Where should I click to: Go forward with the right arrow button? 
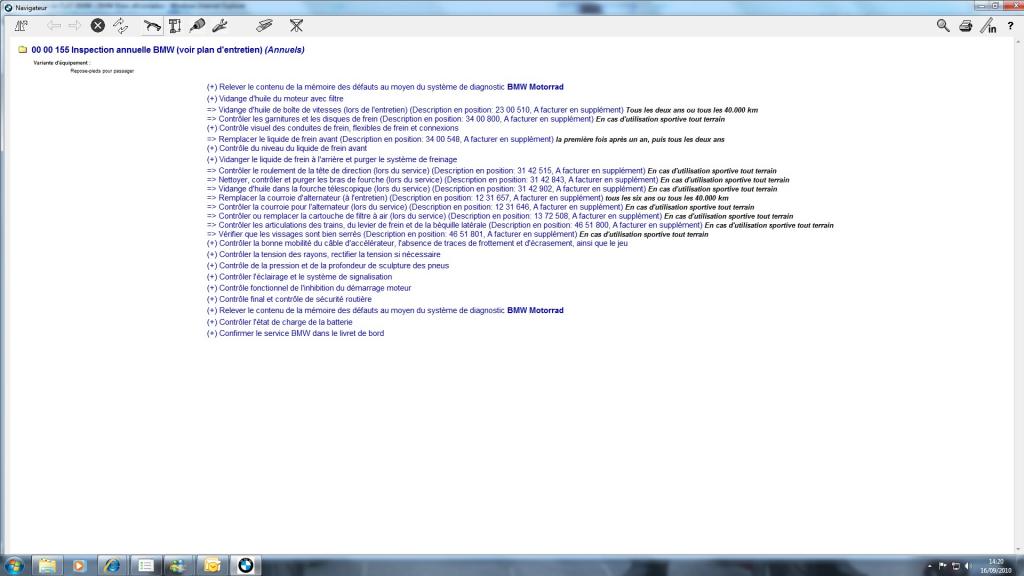[x=75, y=25]
